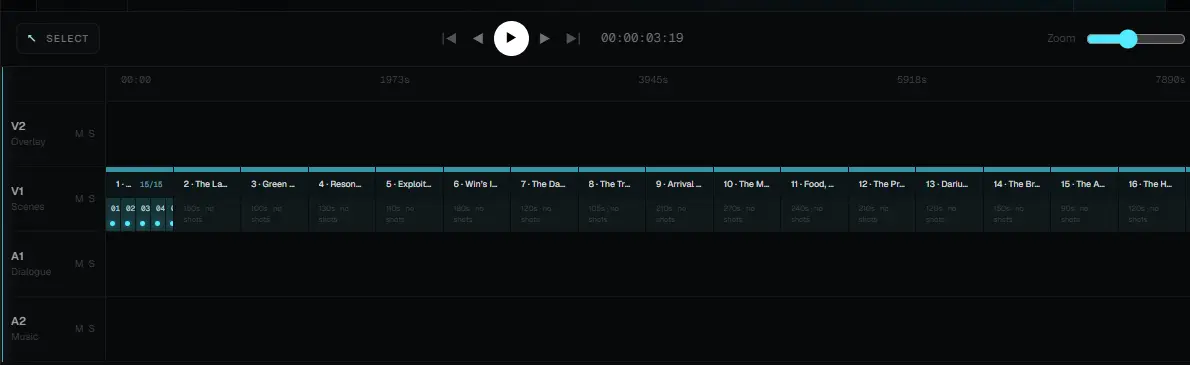Solo the V1 Scenes track
The image size is (1190, 365).
[x=92, y=199]
